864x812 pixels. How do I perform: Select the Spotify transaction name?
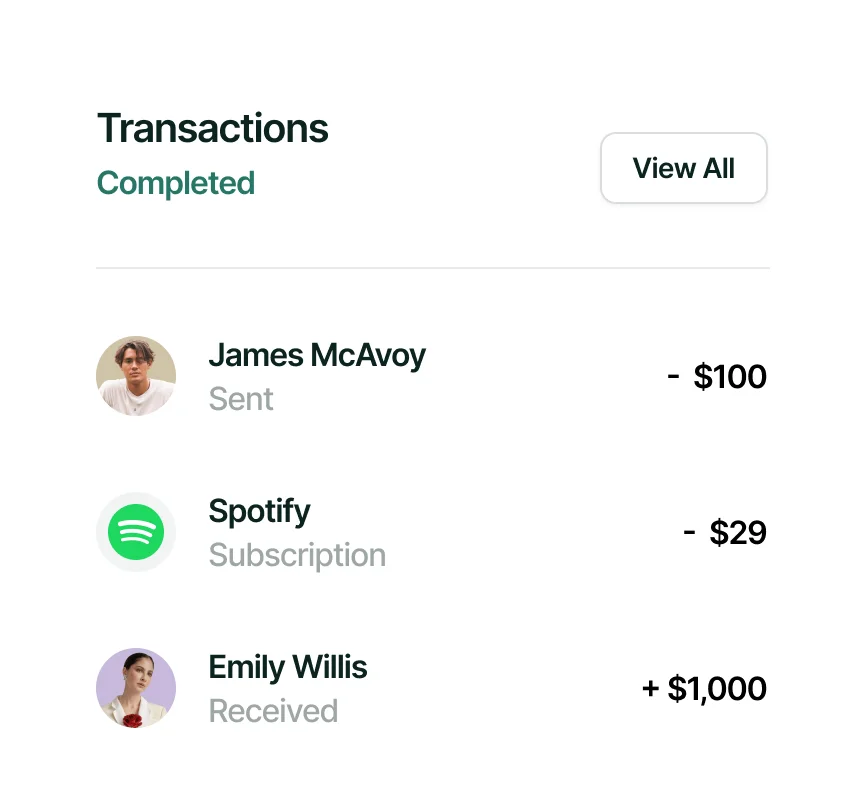pos(259,511)
